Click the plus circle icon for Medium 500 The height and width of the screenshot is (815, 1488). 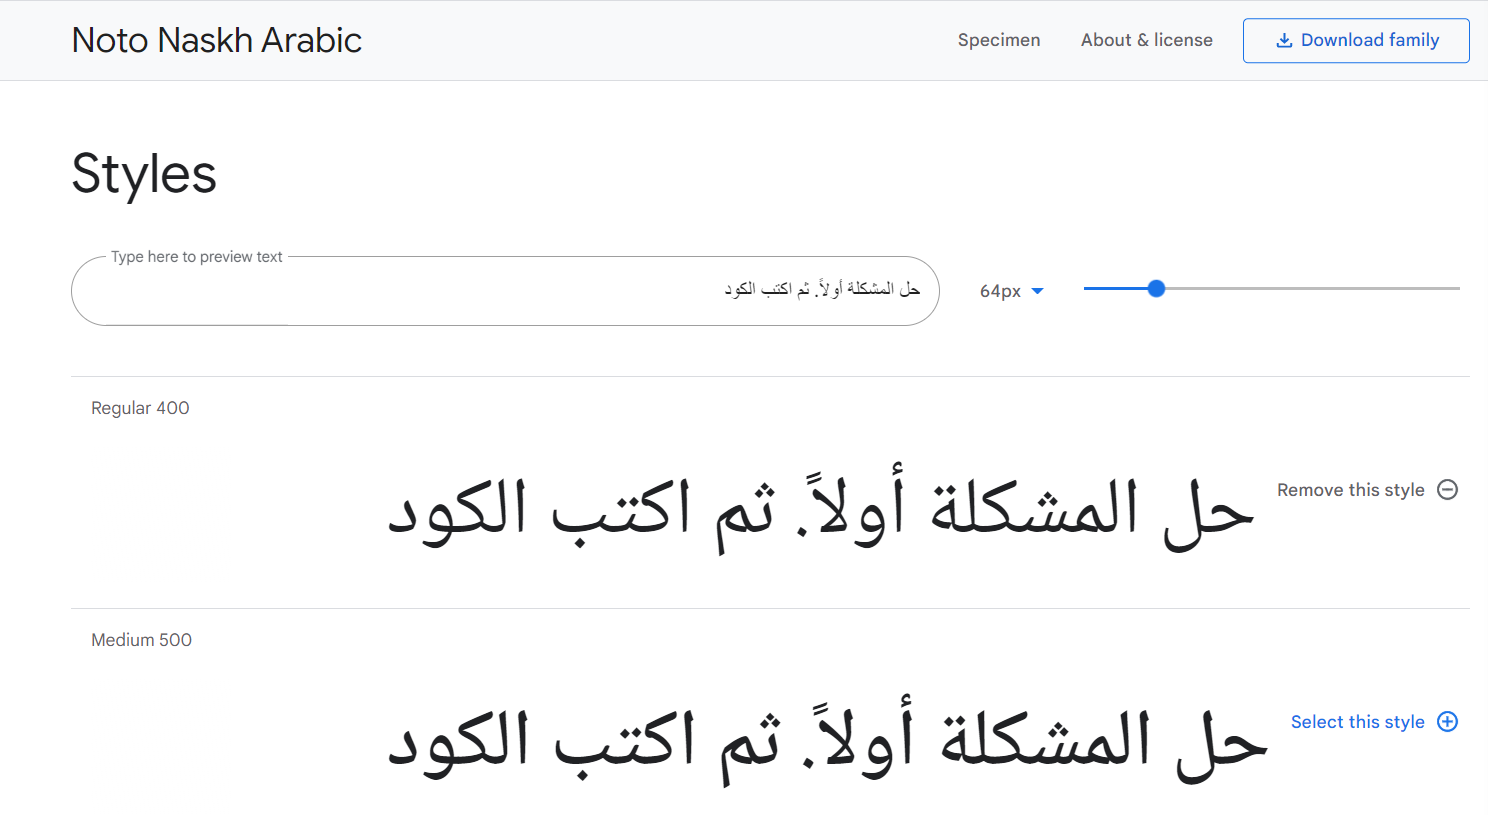[x=1447, y=722]
